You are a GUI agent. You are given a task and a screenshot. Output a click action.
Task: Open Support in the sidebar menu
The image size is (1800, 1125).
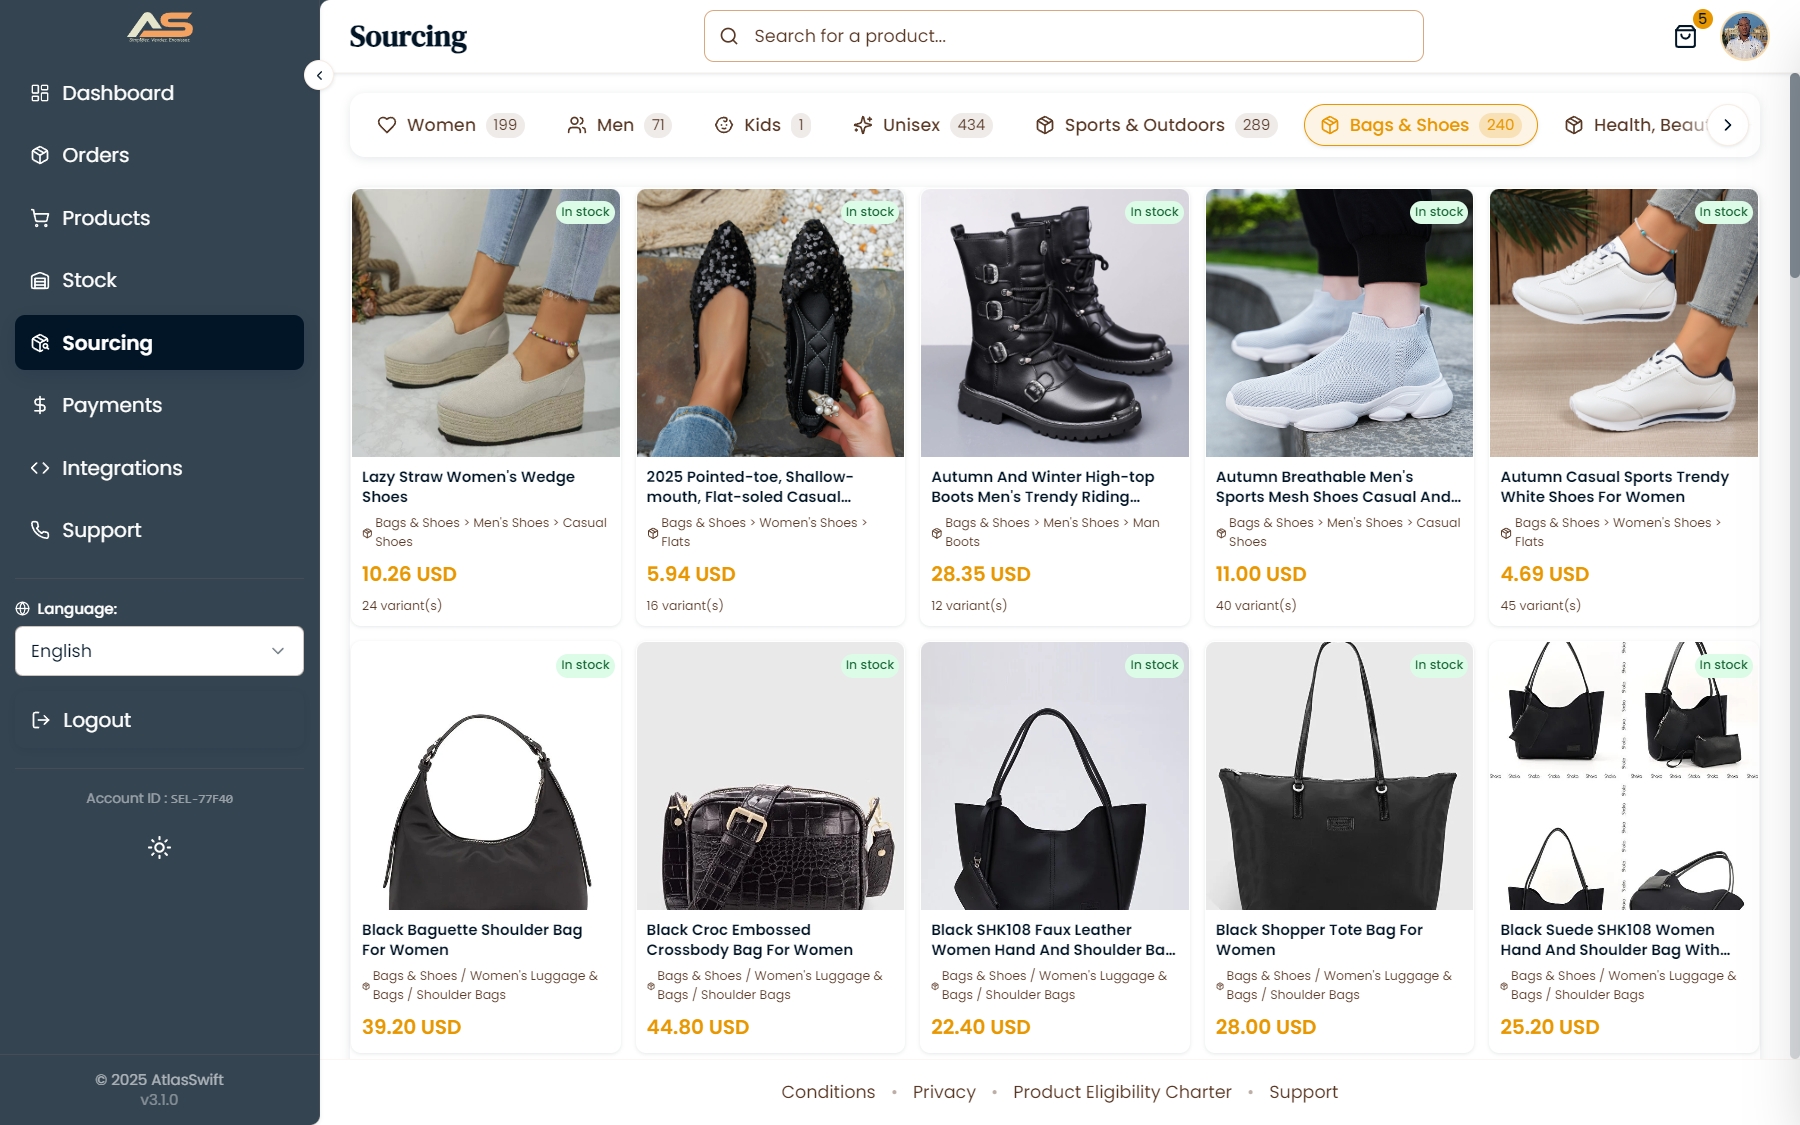point(101,530)
